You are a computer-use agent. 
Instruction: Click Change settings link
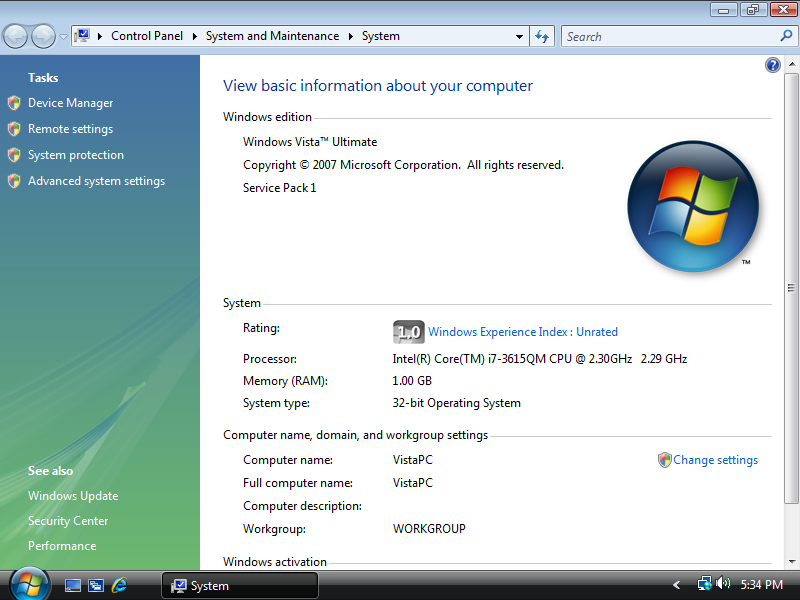[715, 460]
